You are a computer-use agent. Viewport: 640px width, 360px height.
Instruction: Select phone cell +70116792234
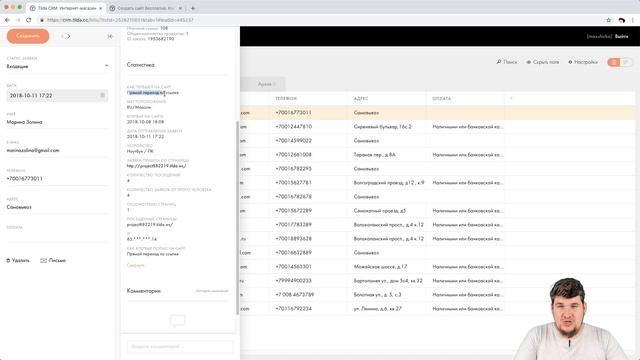293,309
